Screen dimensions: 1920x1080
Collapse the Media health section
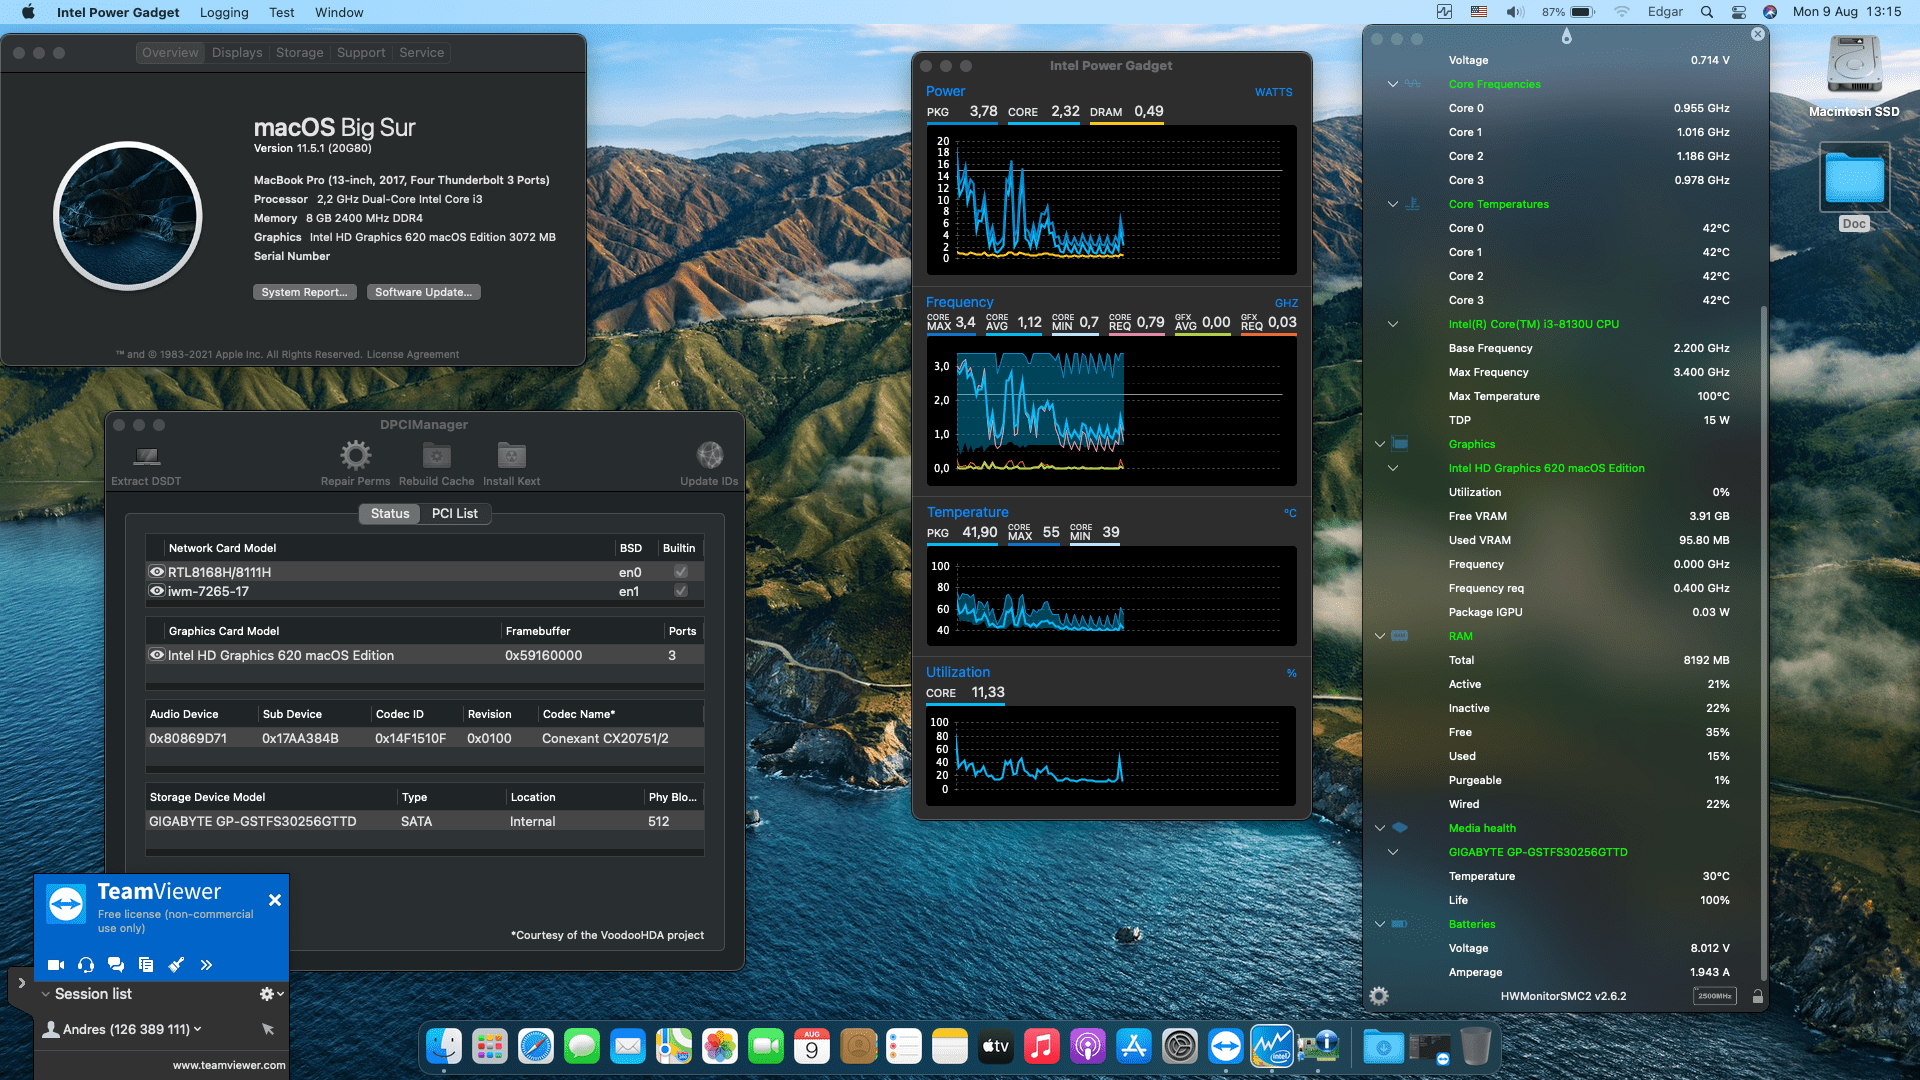(x=1380, y=828)
